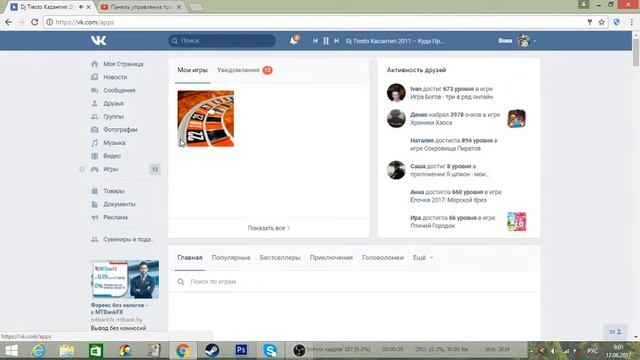
Task: Open the notifications bell icon
Action: coord(294,40)
